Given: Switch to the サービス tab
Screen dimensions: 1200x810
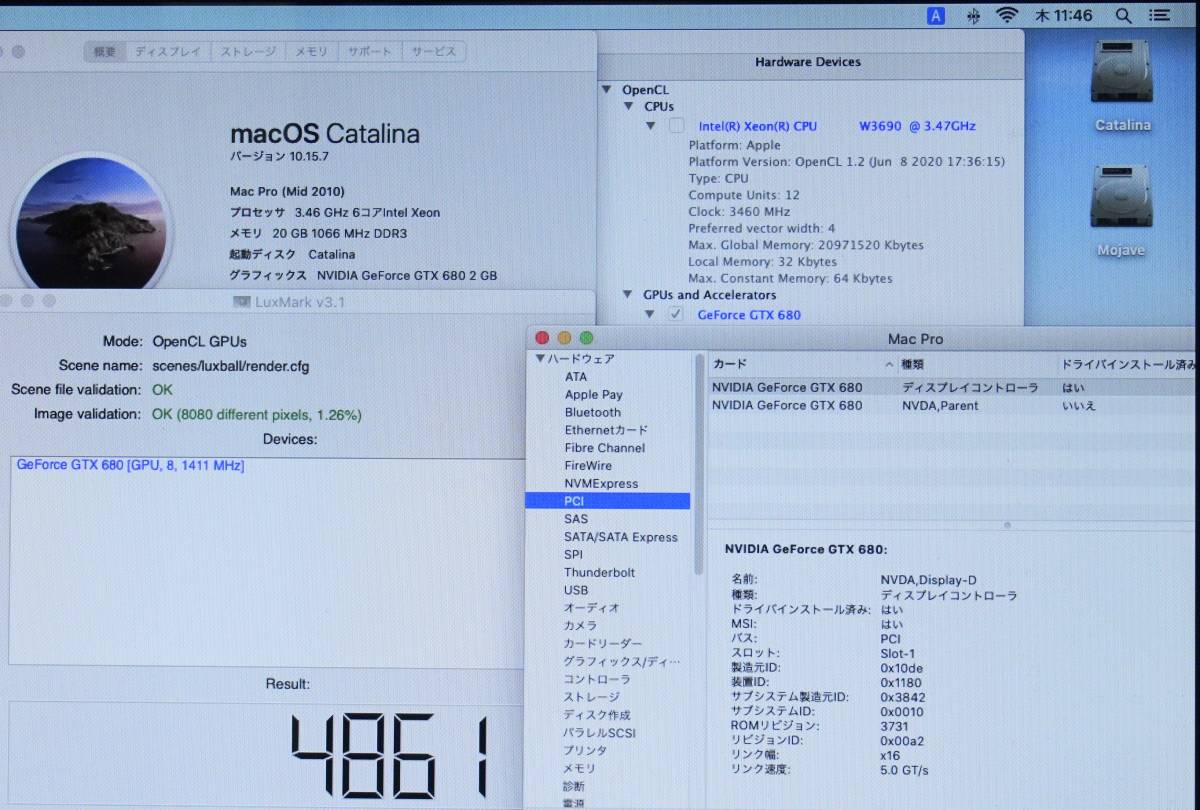Looking at the screenshot, I should pyautogui.click(x=433, y=51).
